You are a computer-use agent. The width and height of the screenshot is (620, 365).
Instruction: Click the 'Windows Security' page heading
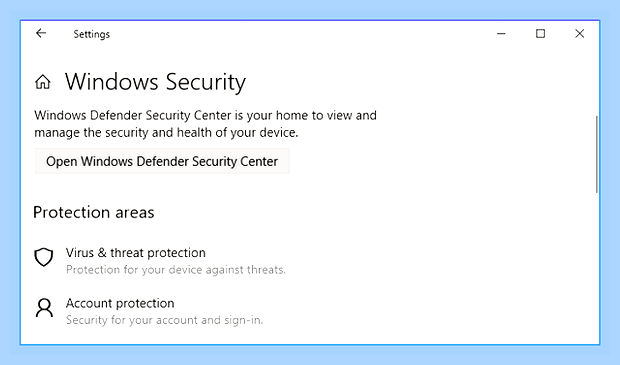click(x=155, y=82)
